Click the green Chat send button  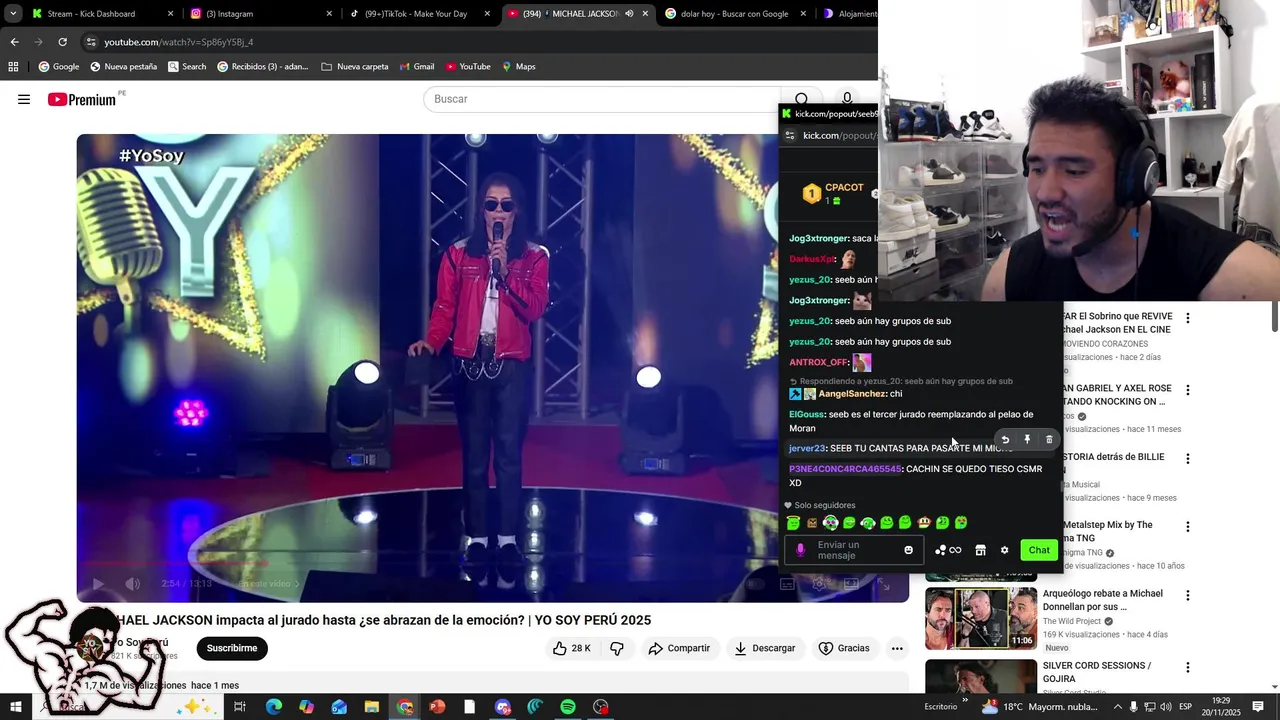[x=1039, y=550]
